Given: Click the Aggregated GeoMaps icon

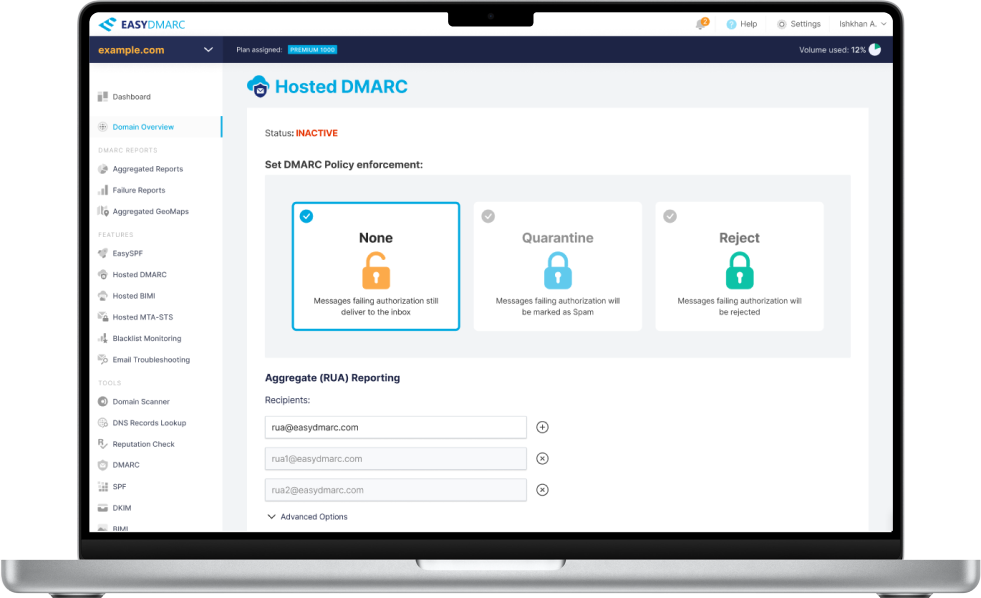Looking at the screenshot, I should click(x=103, y=211).
